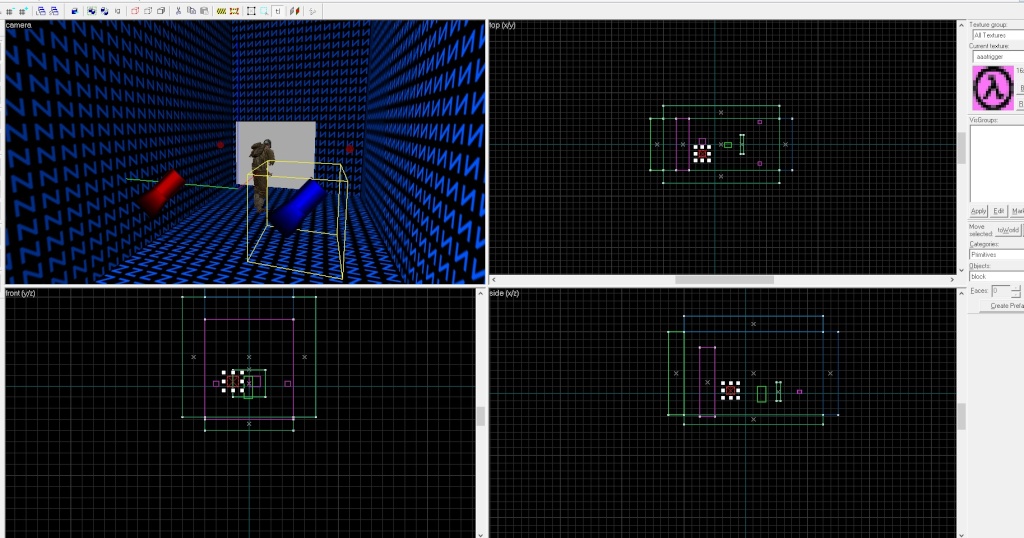The height and width of the screenshot is (538, 1024).
Task: Click inside the VisGroups list box
Action: (x=997, y=163)
